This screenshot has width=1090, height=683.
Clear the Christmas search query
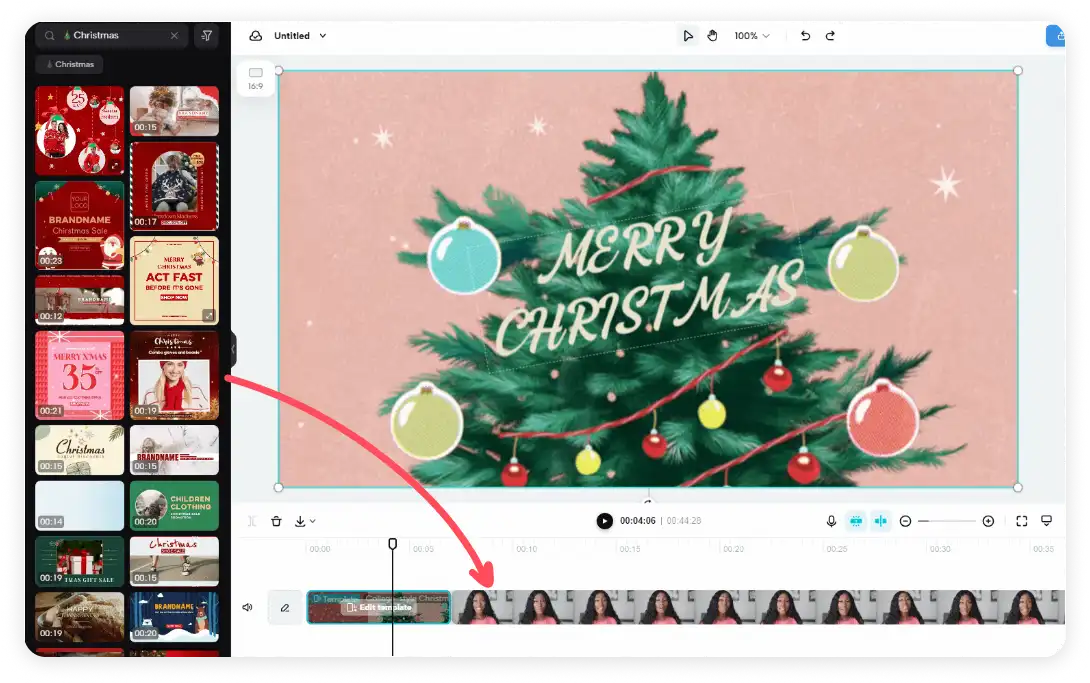[174, 35]
